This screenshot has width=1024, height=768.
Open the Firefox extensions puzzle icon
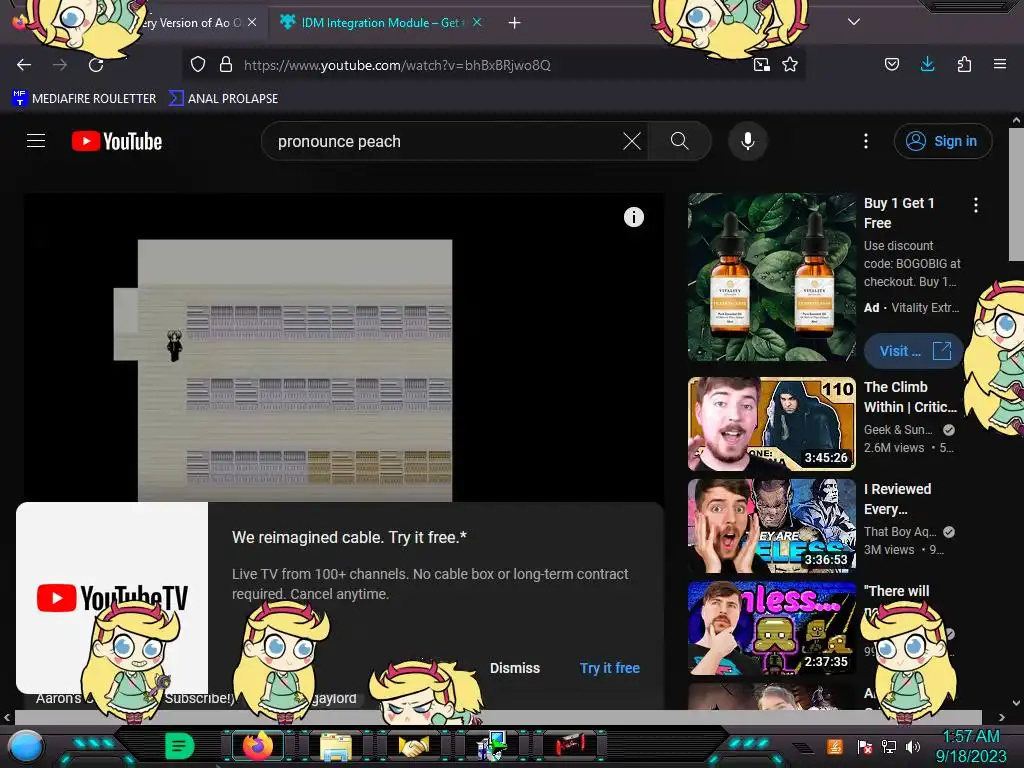pos(964,64)
